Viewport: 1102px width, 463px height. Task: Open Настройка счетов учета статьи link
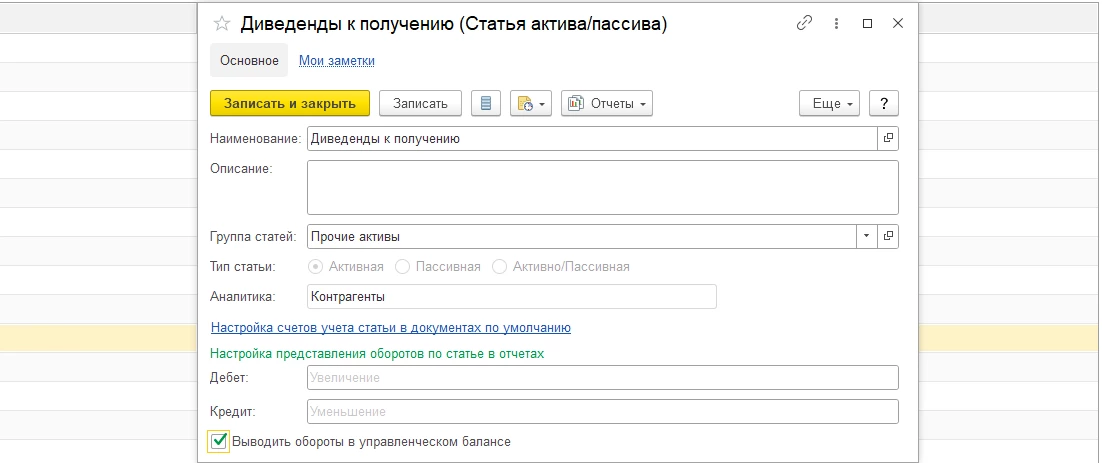(390, 327)
